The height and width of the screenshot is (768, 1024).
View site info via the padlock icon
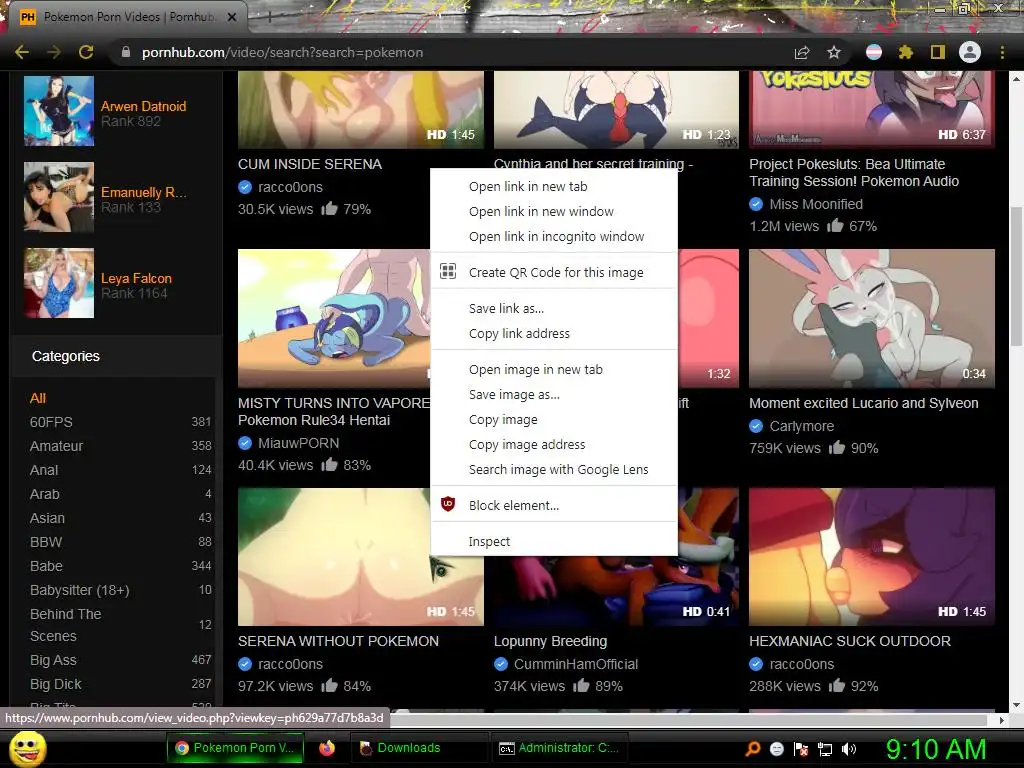[x=126, y=52]
